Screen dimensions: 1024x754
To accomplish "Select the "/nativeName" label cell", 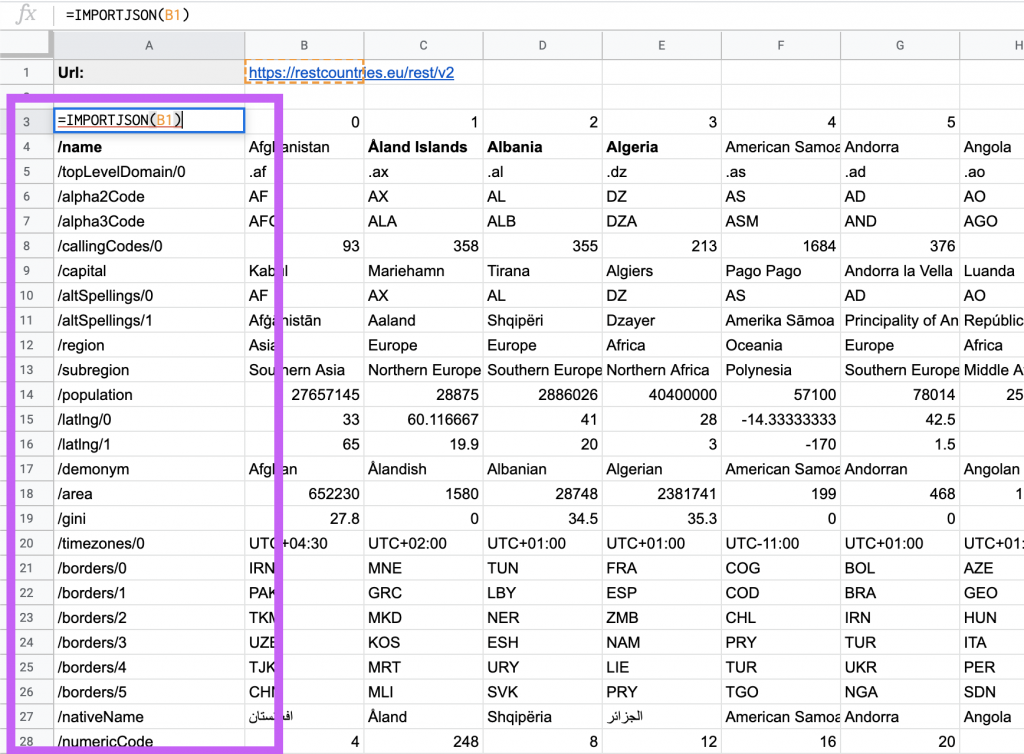I will (x=149, y=716).
